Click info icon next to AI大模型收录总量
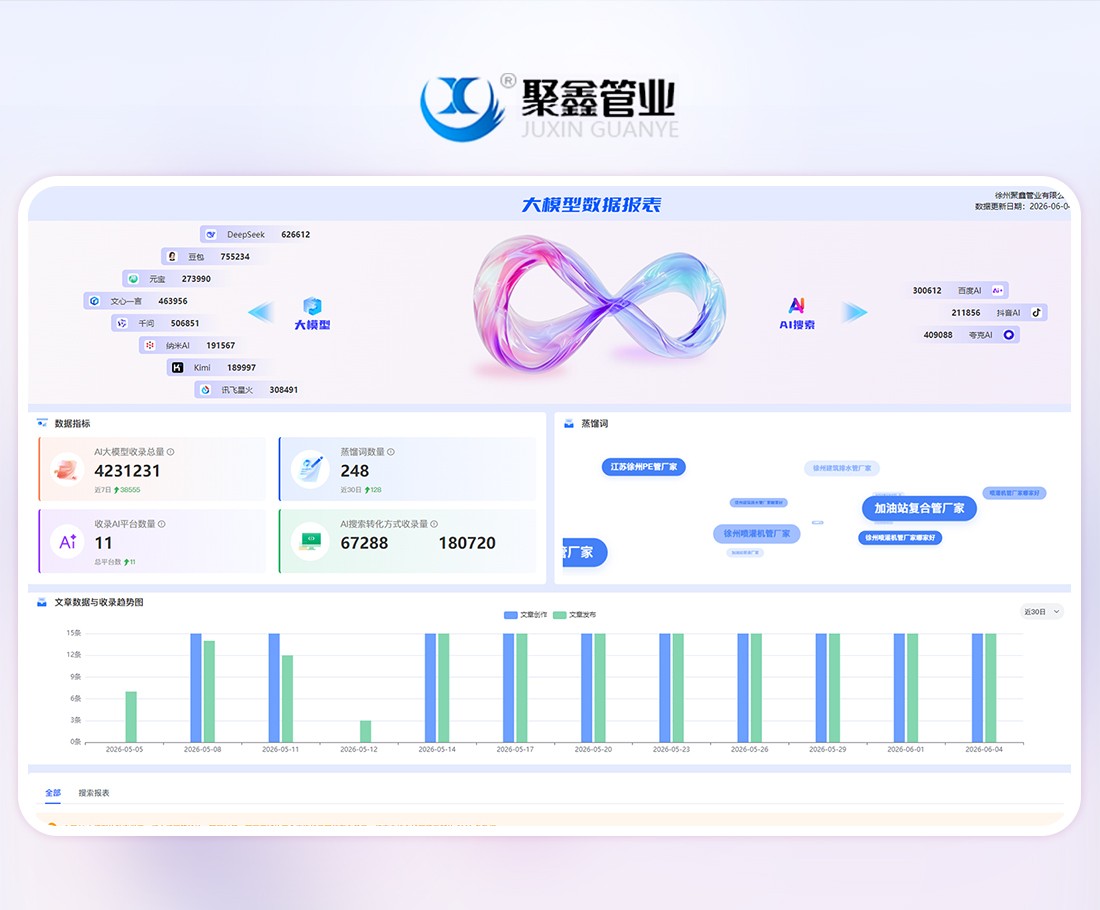Image resolution: width=1100 pixels, height=910 pixels. (x=170, y=452)
